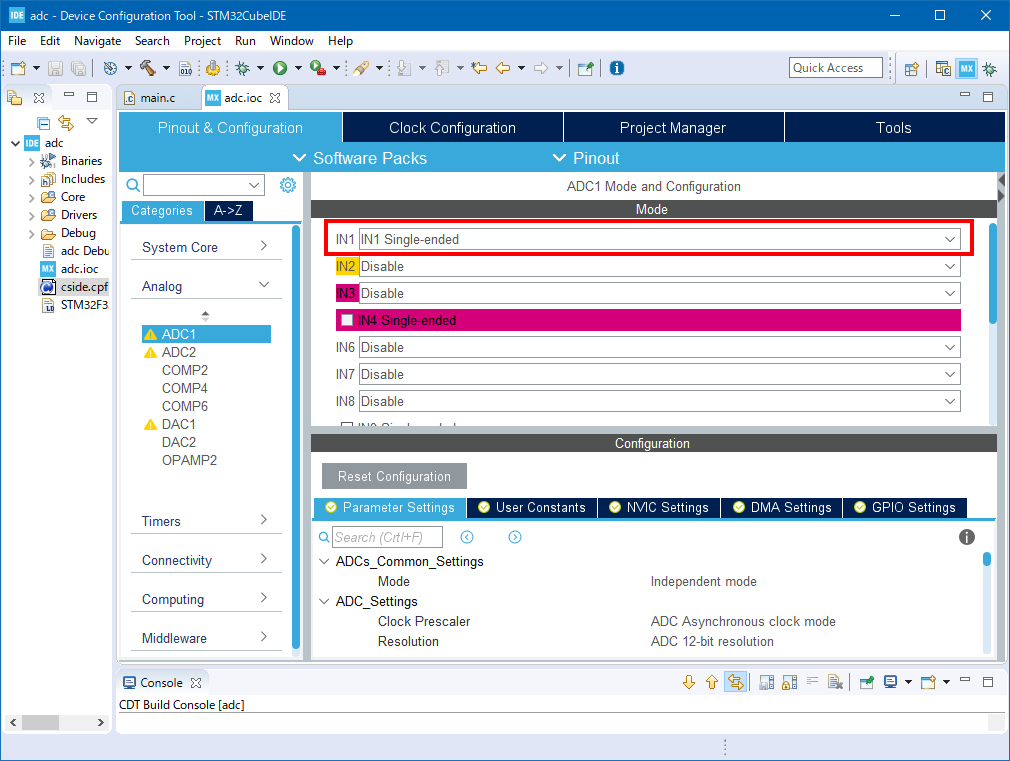The height and width of the screenshot is (761, 1010).
Task: Select DAC1 in the Analog list
Action: tap(178, 425)
